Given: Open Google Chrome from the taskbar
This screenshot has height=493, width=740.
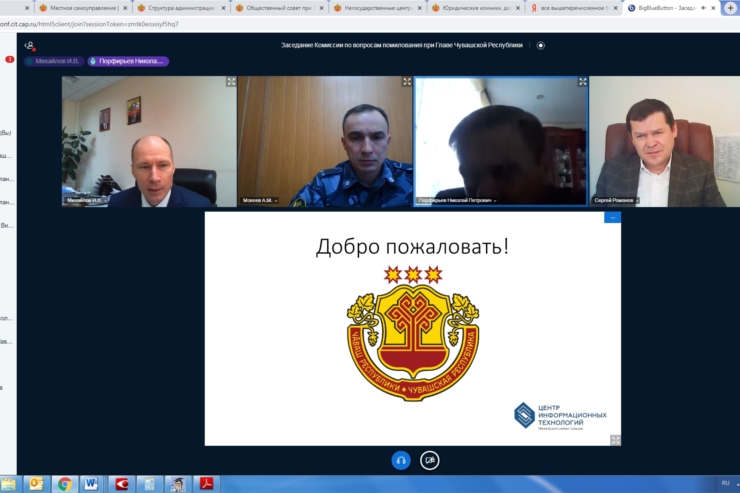Looking at the screenshot, I should (65, 484).
